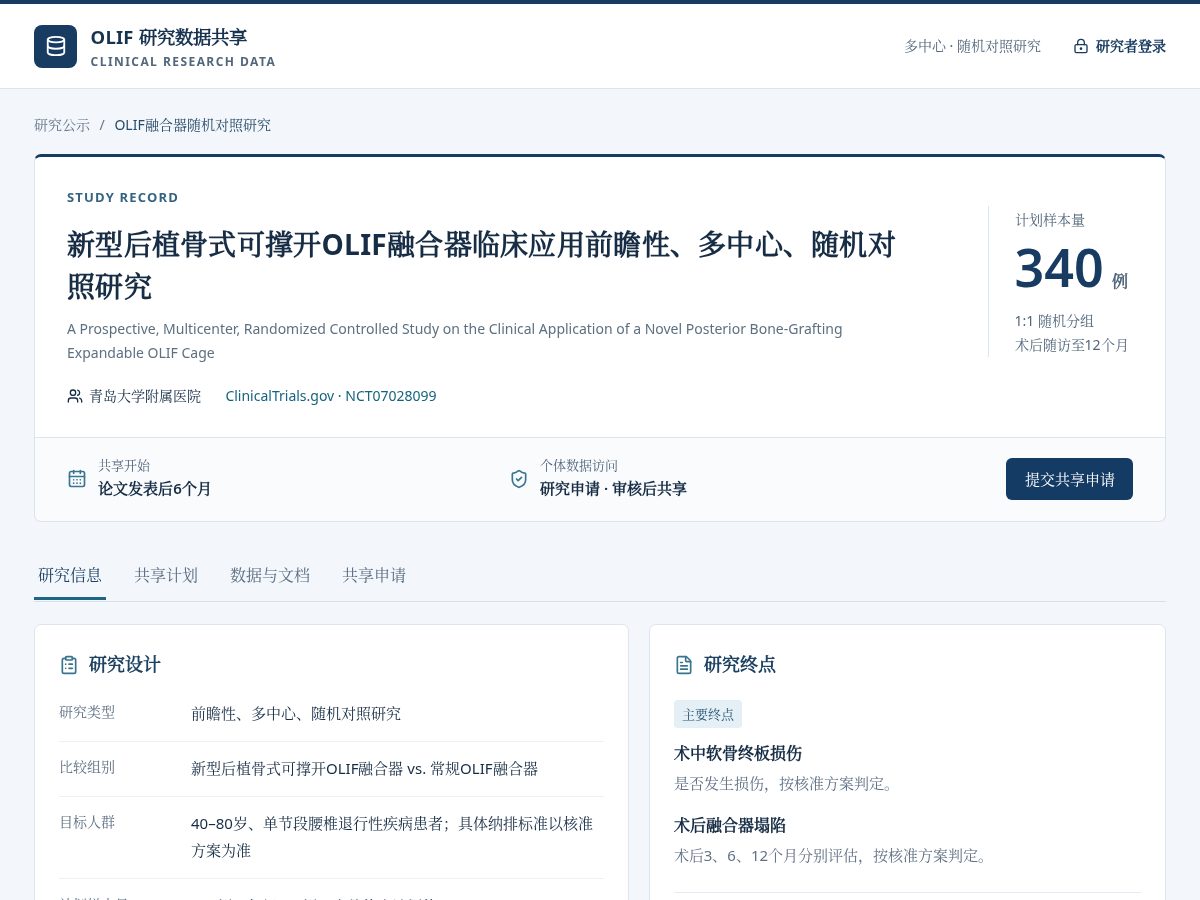Click the 主要终点 badge
1200x900 pixels.
(x=708, y=714)
